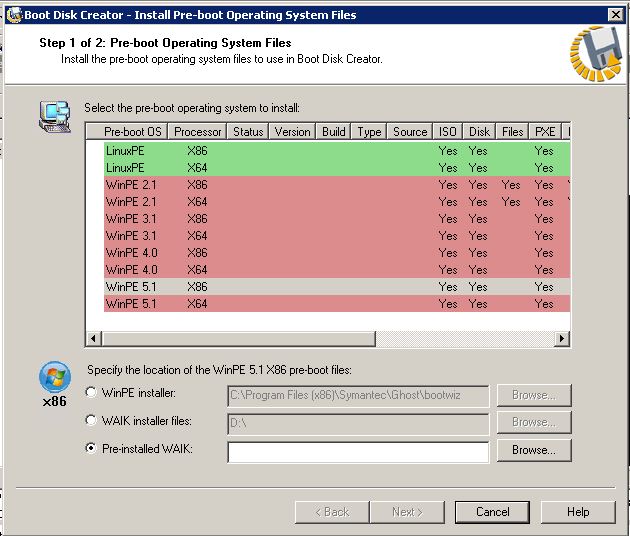Click the Files Yes cell for WinPE 2.1 X86
The width and height of the screenshot is (630, 536).
click(x=511, y=185)
